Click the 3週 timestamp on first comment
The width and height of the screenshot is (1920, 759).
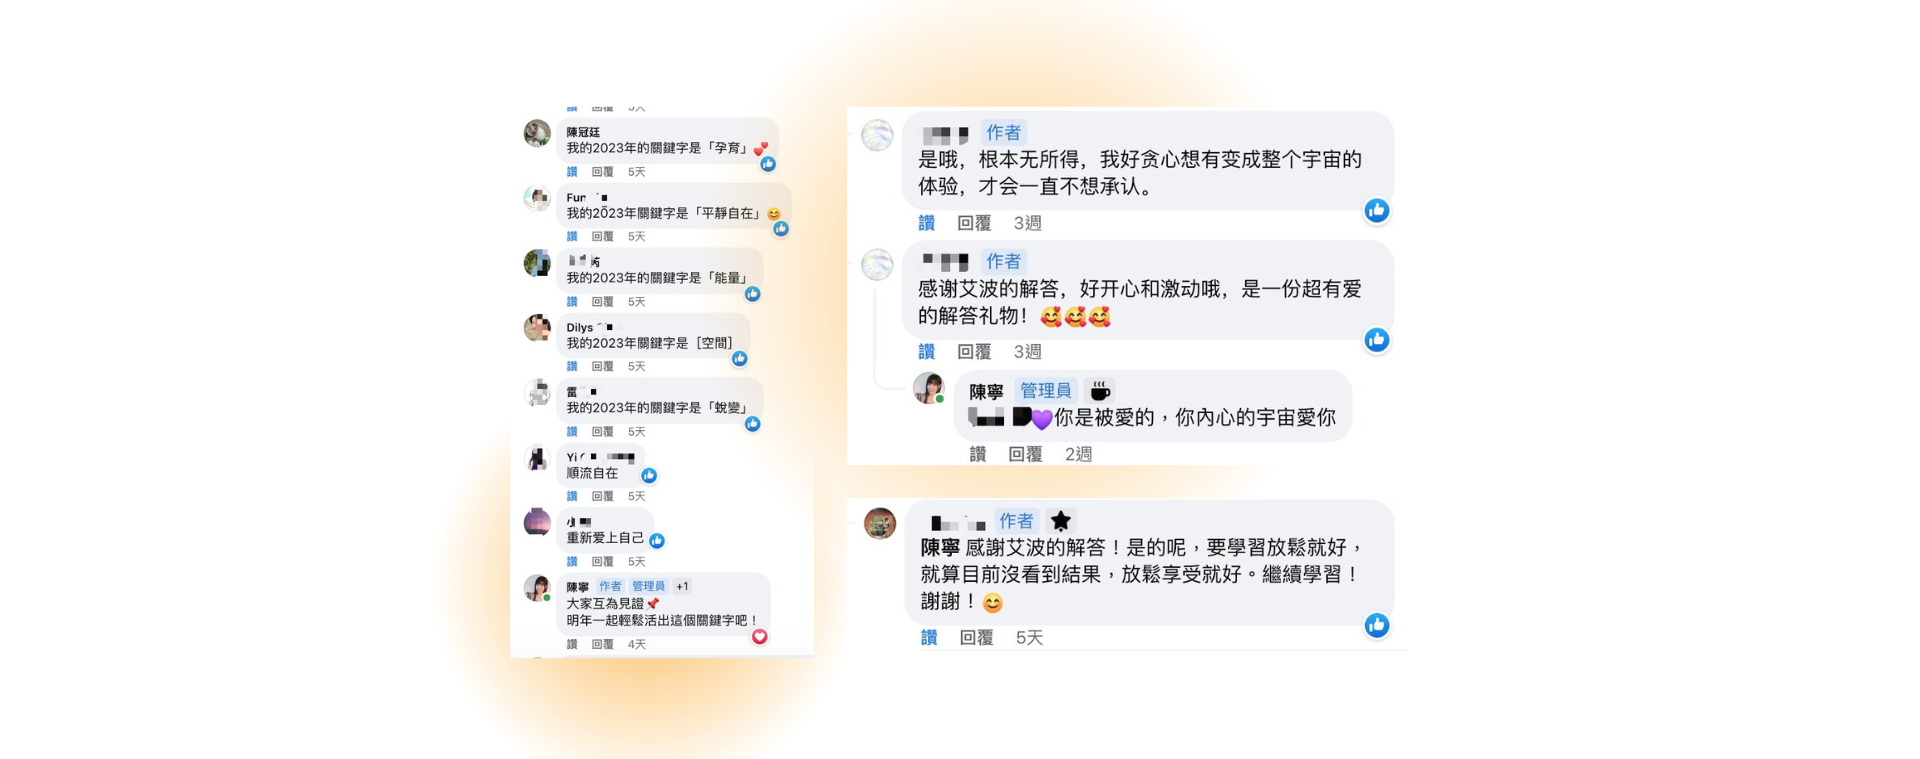[1028, 223]
